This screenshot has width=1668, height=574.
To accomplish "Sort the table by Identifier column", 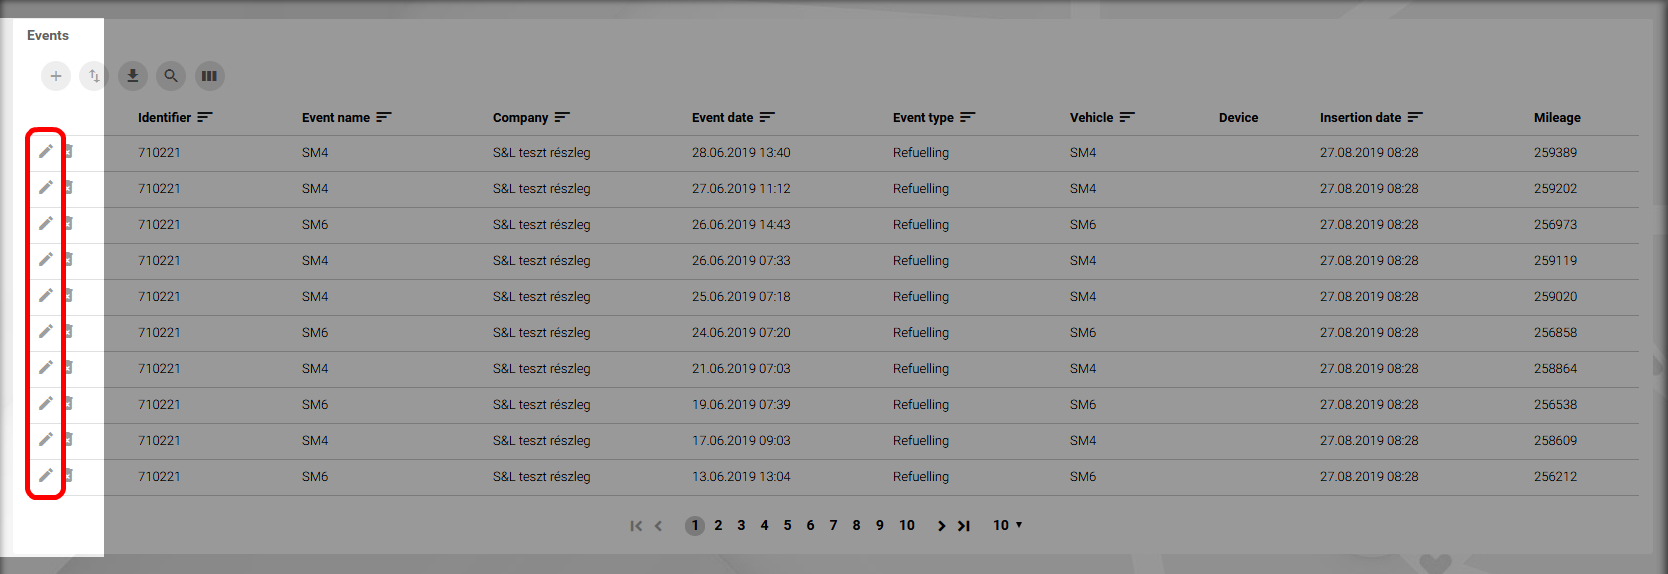I will coord(205,117).
